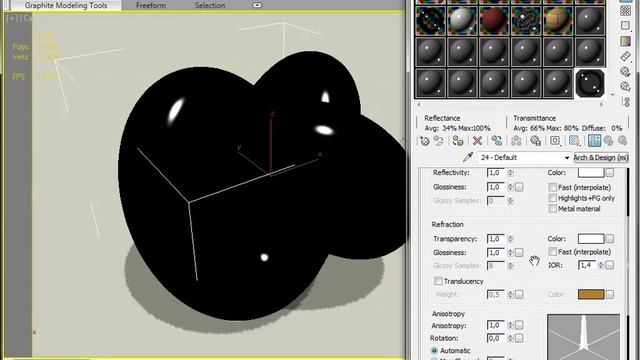Viewport: 640px width, 360px height.
Task: Click map button beside IOR
Action: [x=610, y=265]
